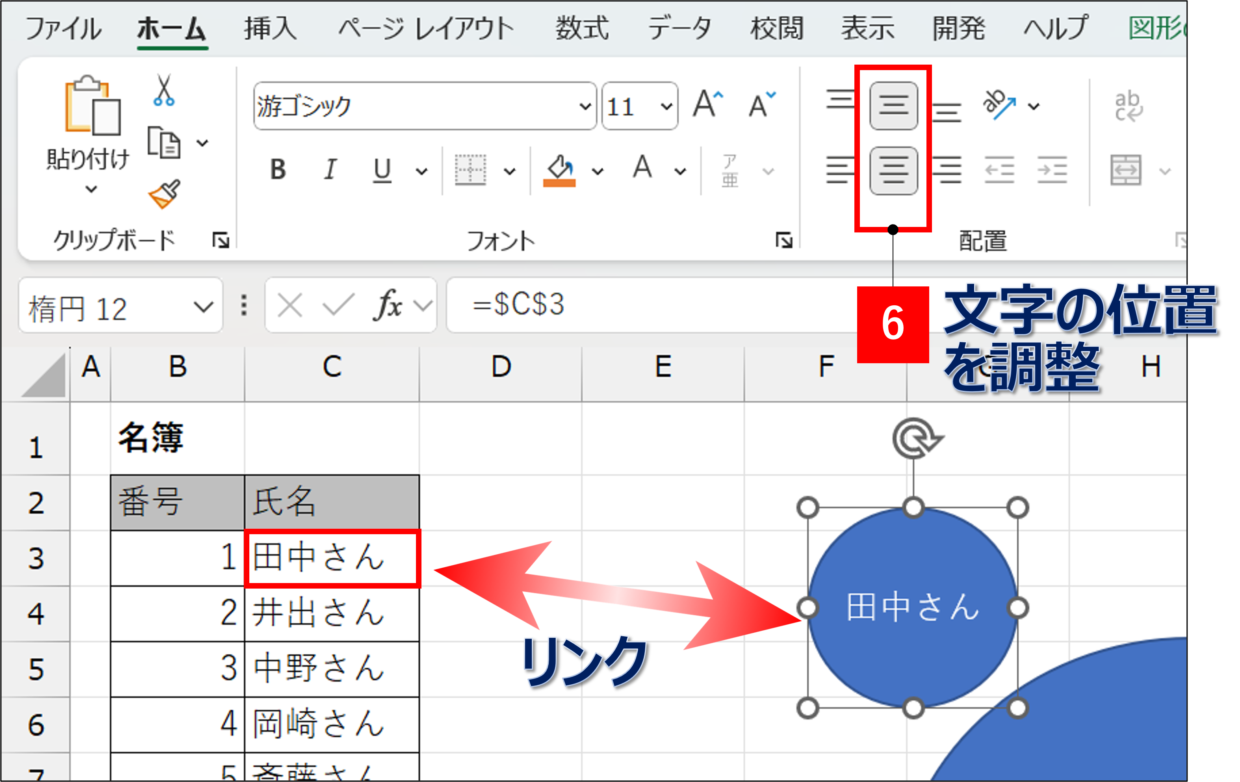Select row header 4

[x=36, y=613]
